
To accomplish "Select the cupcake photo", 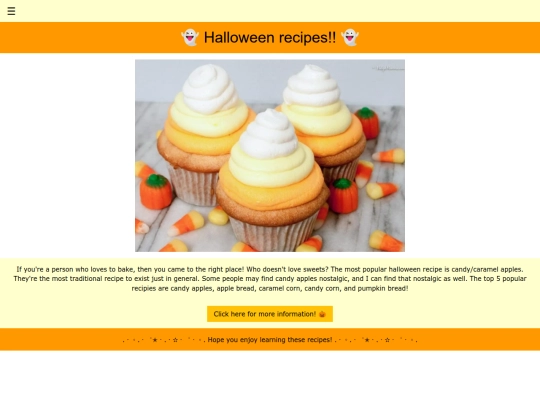I will pos(270,156).
